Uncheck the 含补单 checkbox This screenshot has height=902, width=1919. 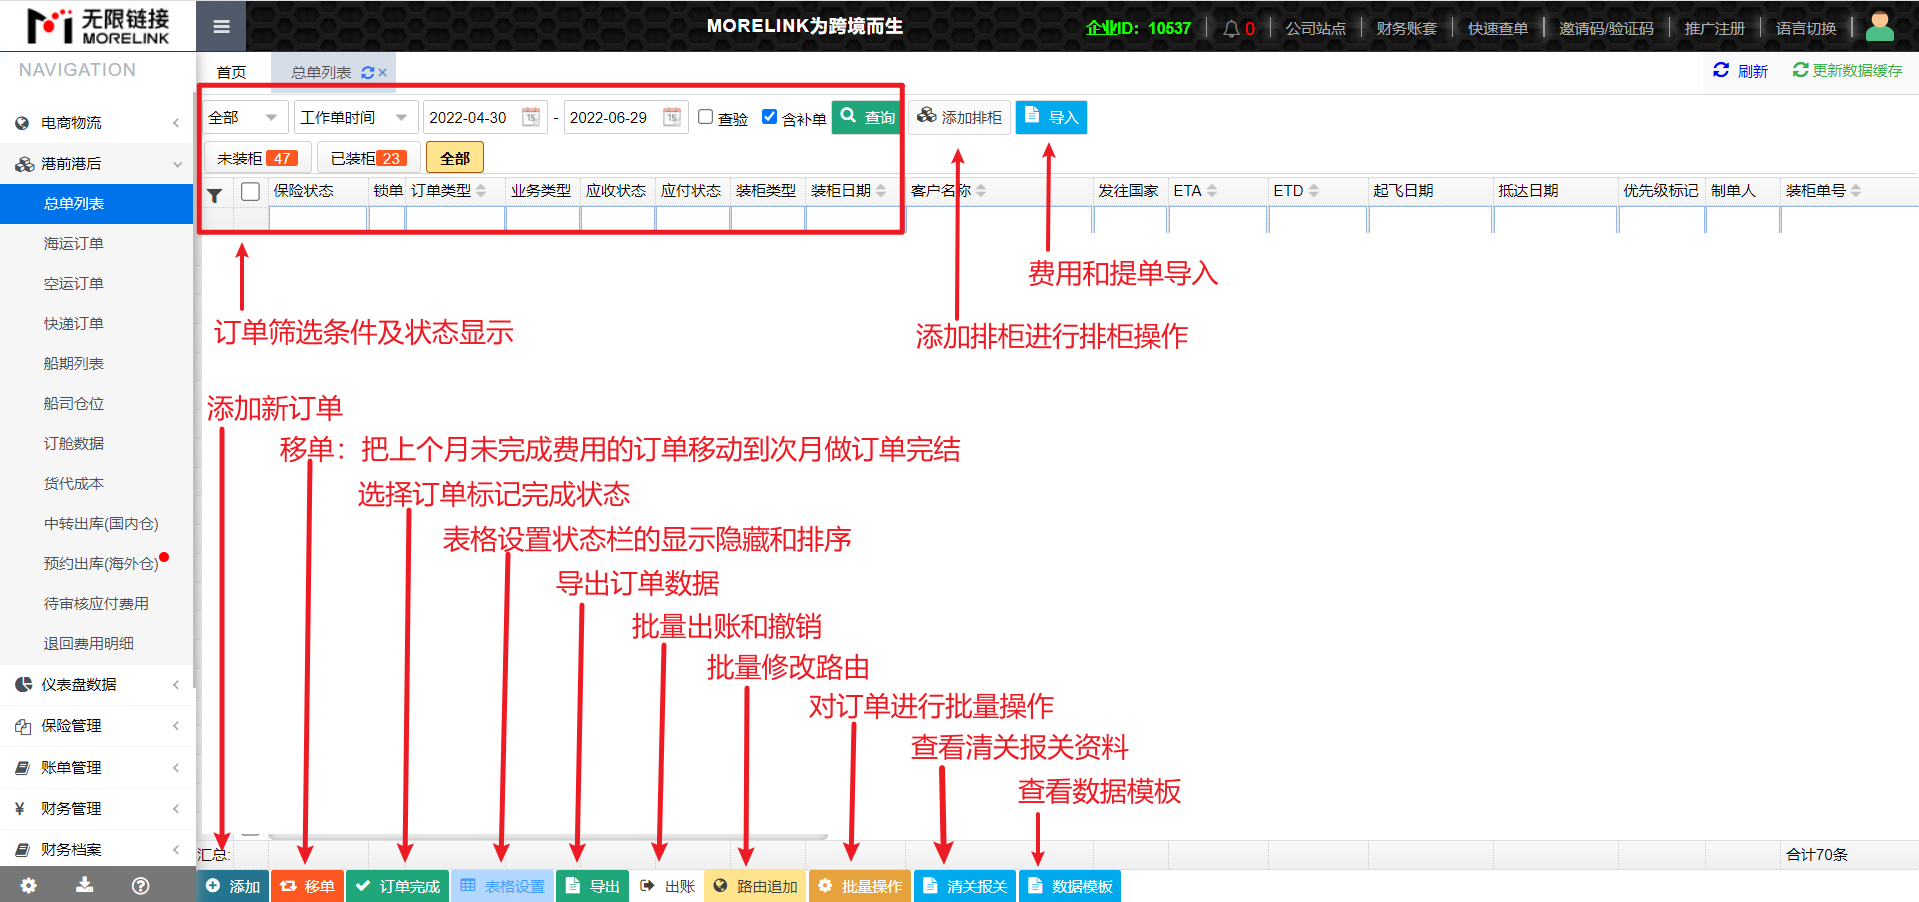[x=769, y=117]
